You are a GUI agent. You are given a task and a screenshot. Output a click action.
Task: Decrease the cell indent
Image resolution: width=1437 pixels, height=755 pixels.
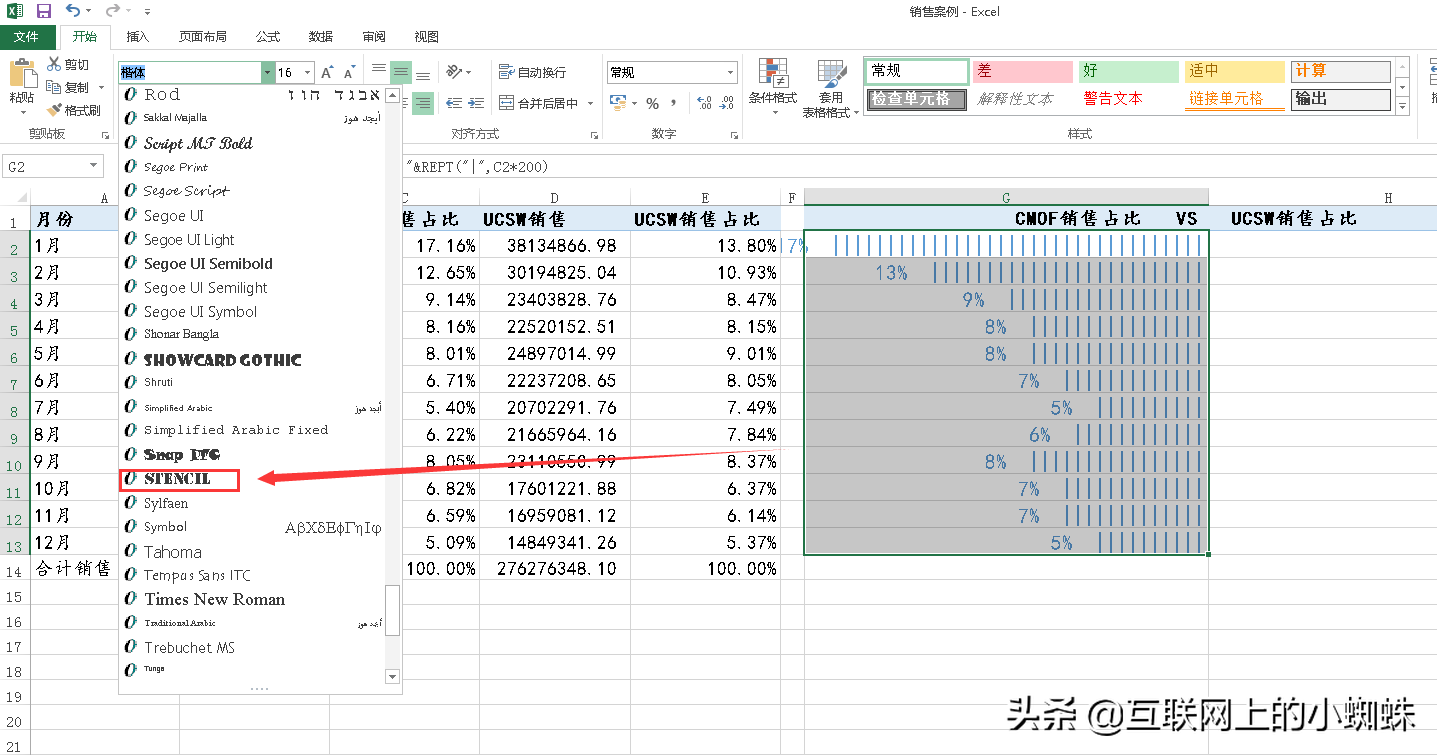[x=454, y=103]
